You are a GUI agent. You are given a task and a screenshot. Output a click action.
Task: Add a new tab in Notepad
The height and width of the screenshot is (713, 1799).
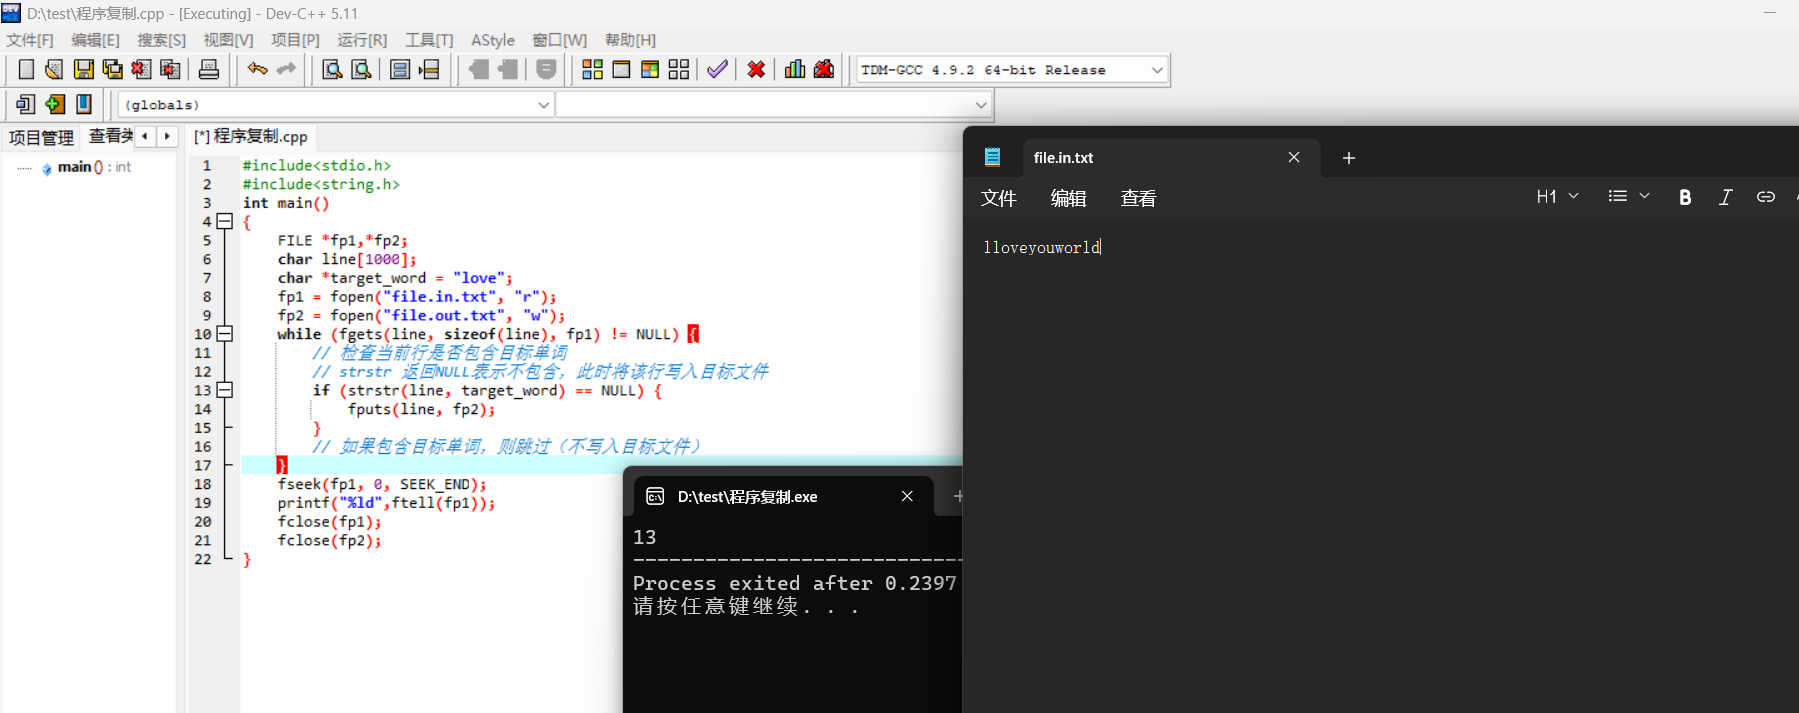tap(1348, 157)
